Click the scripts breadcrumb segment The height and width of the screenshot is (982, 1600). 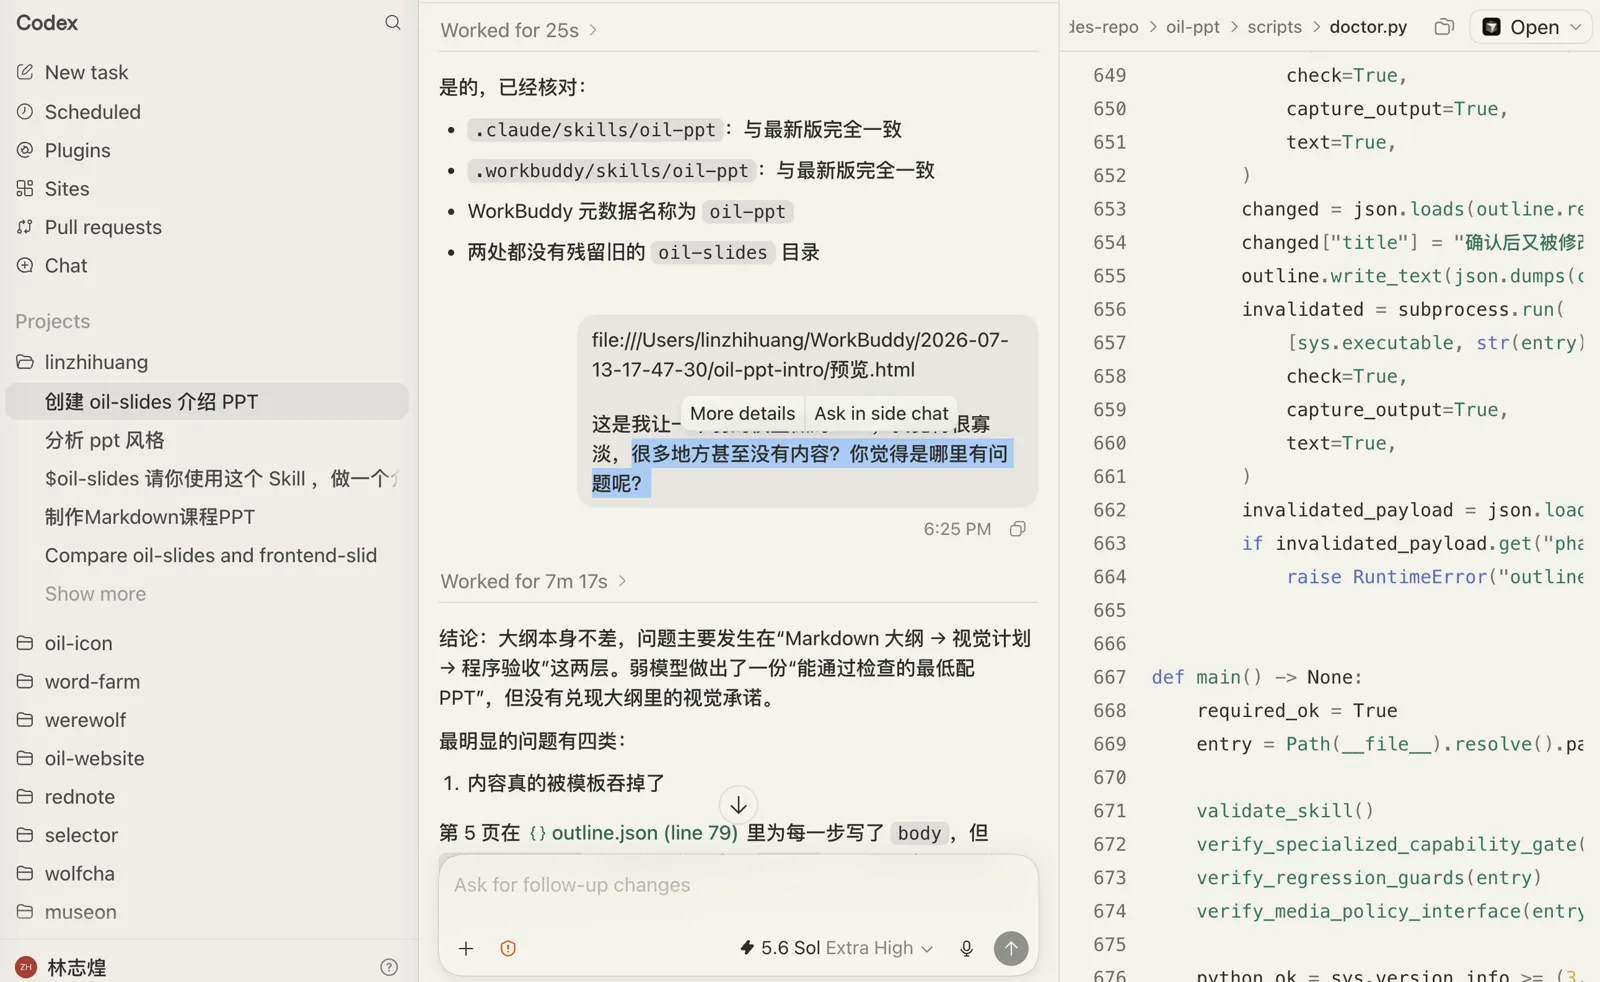tap(1274, 27)
